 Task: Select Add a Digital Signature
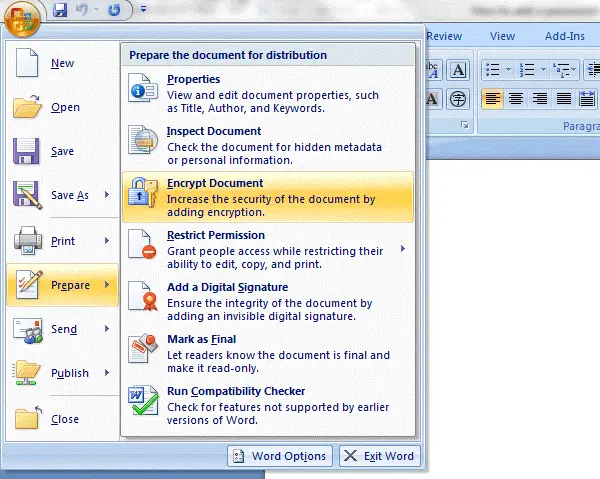[268, 301]
